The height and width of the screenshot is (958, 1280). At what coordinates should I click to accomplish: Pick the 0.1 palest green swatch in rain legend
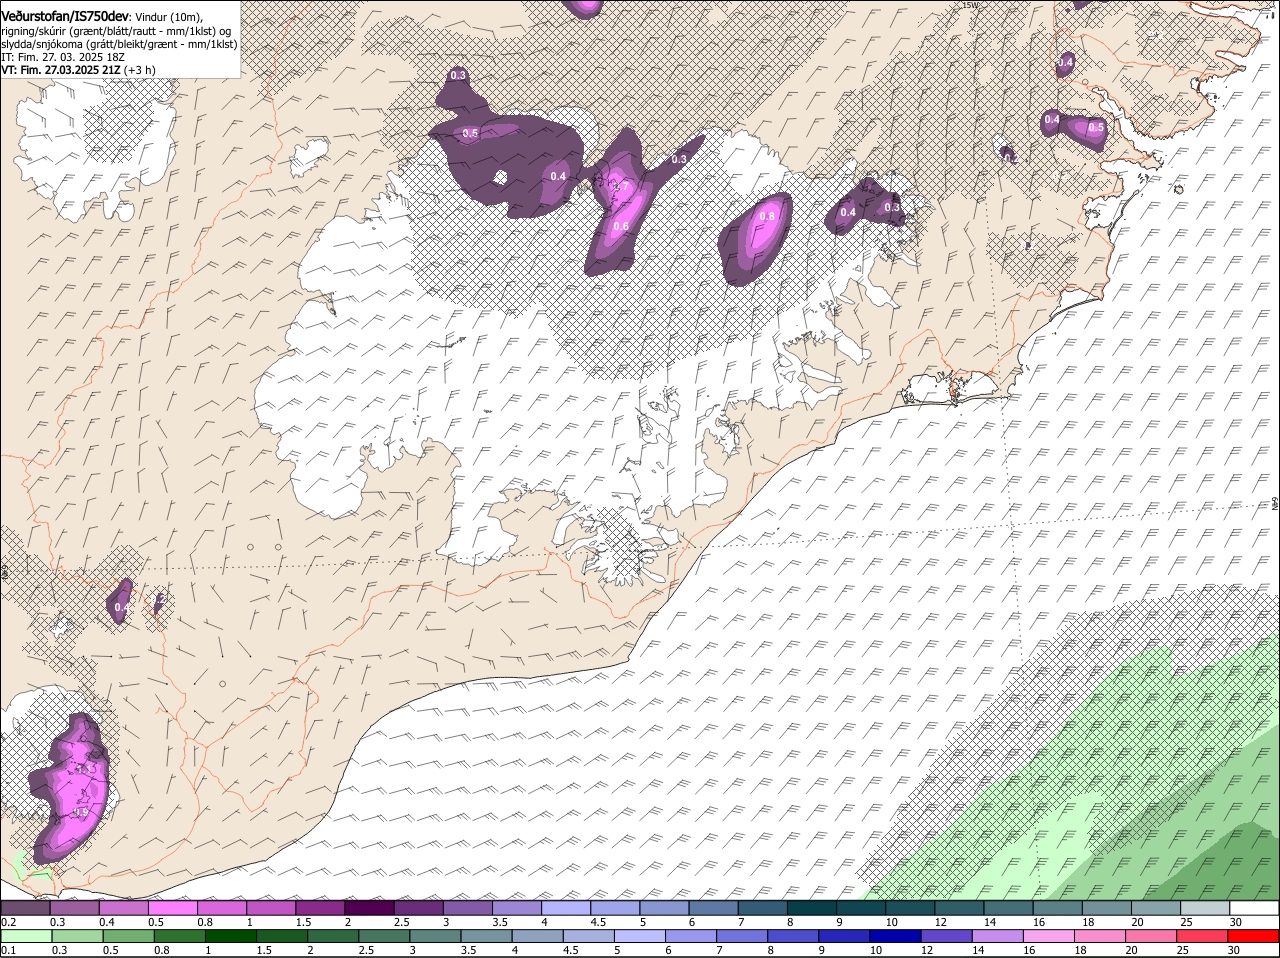click(x=26, y=936)
